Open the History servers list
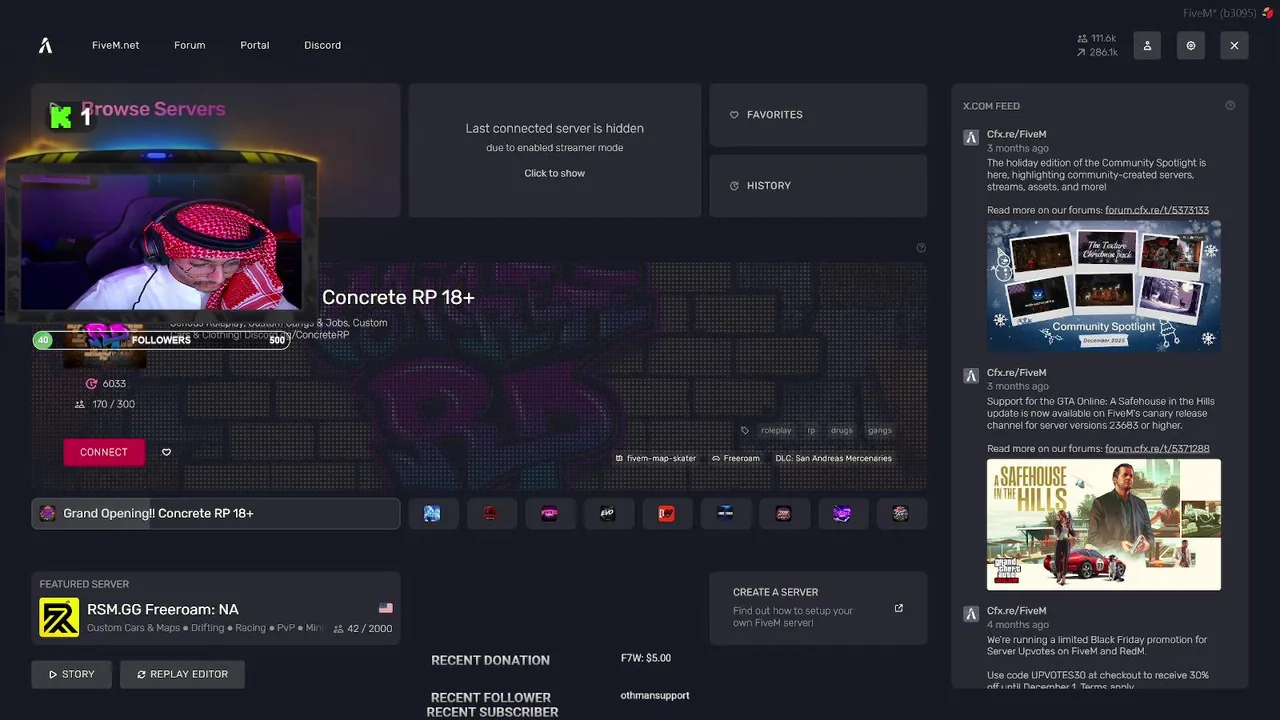 [818, 185]
